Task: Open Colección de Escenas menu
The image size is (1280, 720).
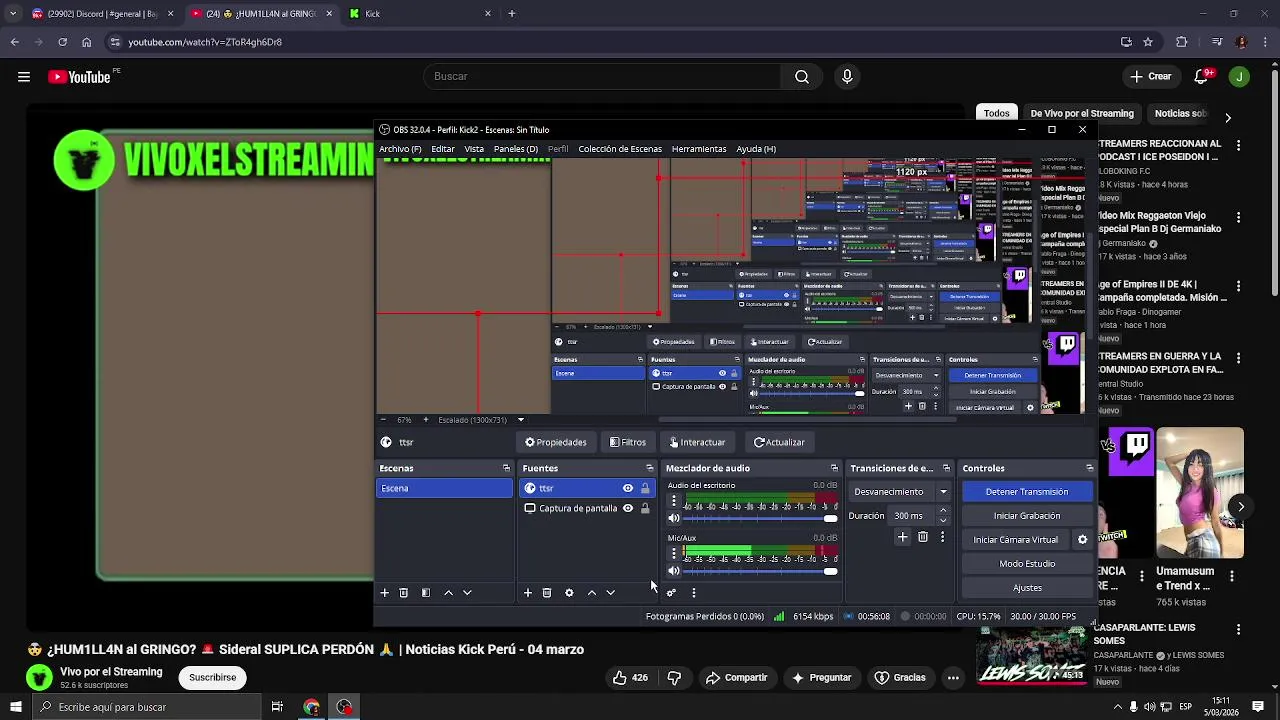Action: pos(620,149)
